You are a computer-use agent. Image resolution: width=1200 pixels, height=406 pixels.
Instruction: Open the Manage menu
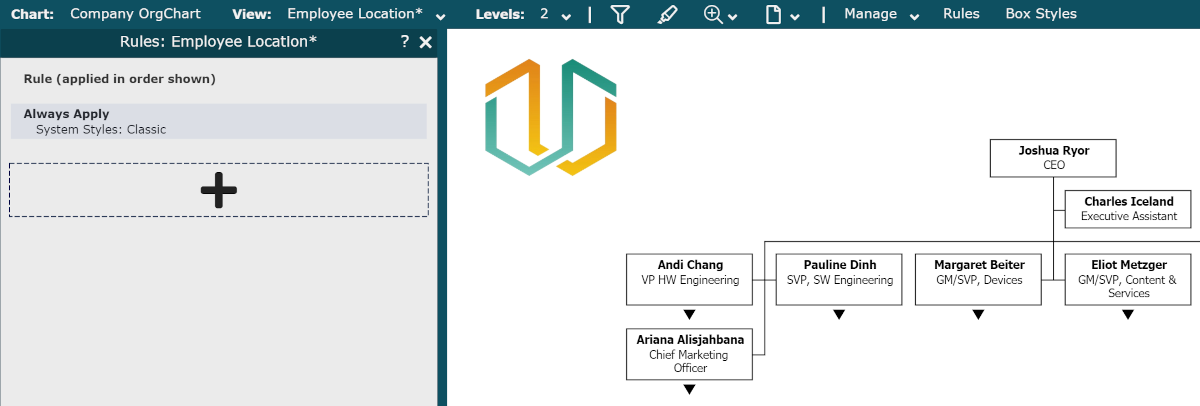click(x=881, y=14)
